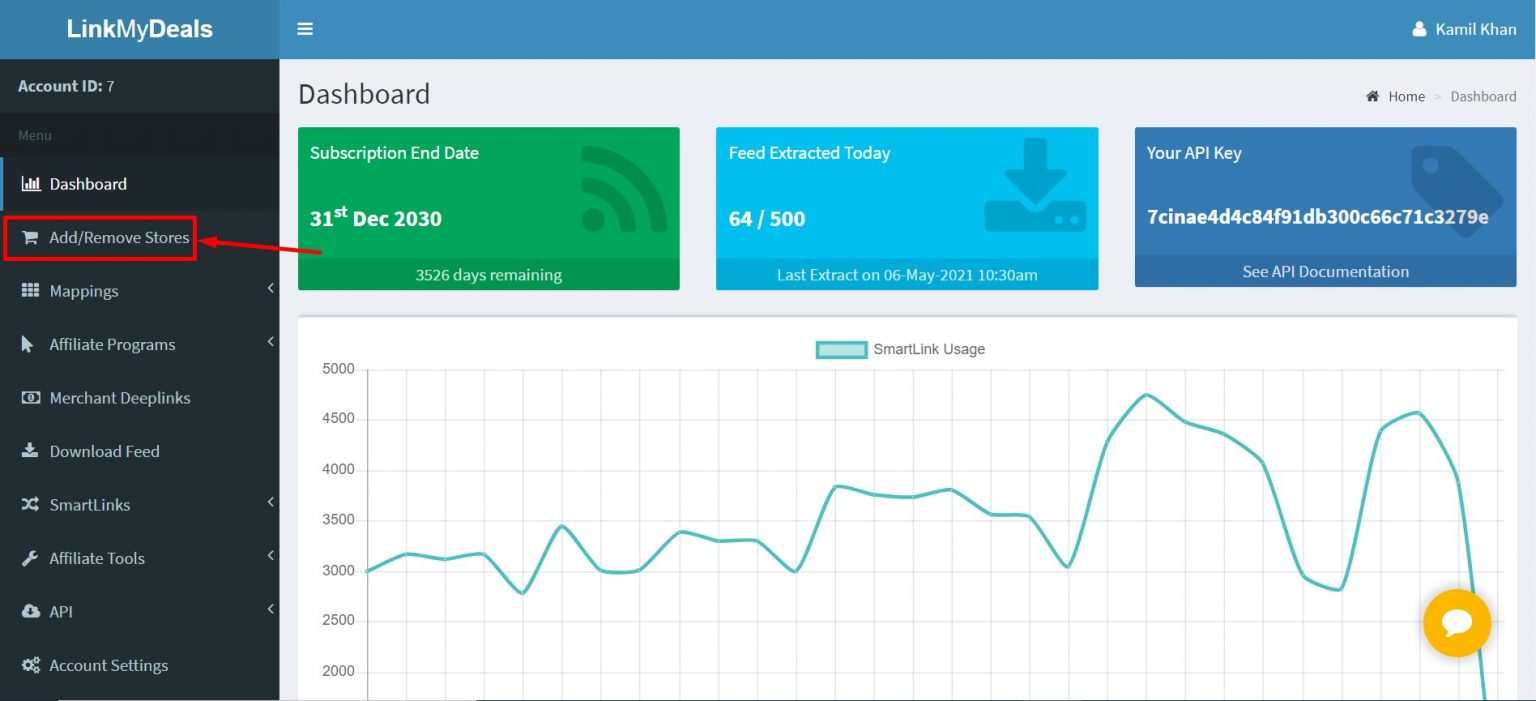Go to Account Settings in the sidebar
This screenshot has height=701, width=1536.
pyautogui.click(x=108, y=665)
